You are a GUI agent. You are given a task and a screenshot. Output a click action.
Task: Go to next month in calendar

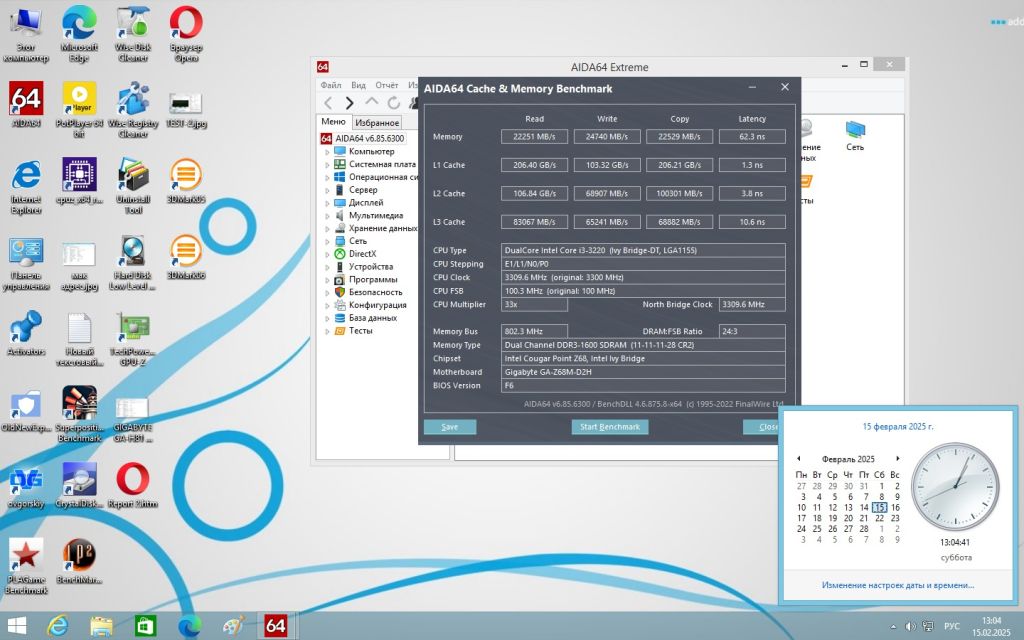(898, 458)
